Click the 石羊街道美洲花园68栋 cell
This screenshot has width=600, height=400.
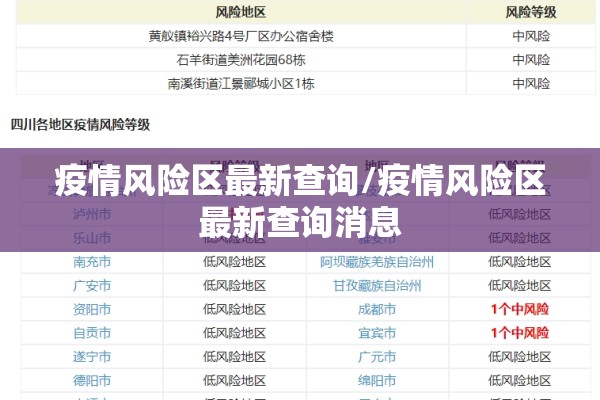pos(241,60)
